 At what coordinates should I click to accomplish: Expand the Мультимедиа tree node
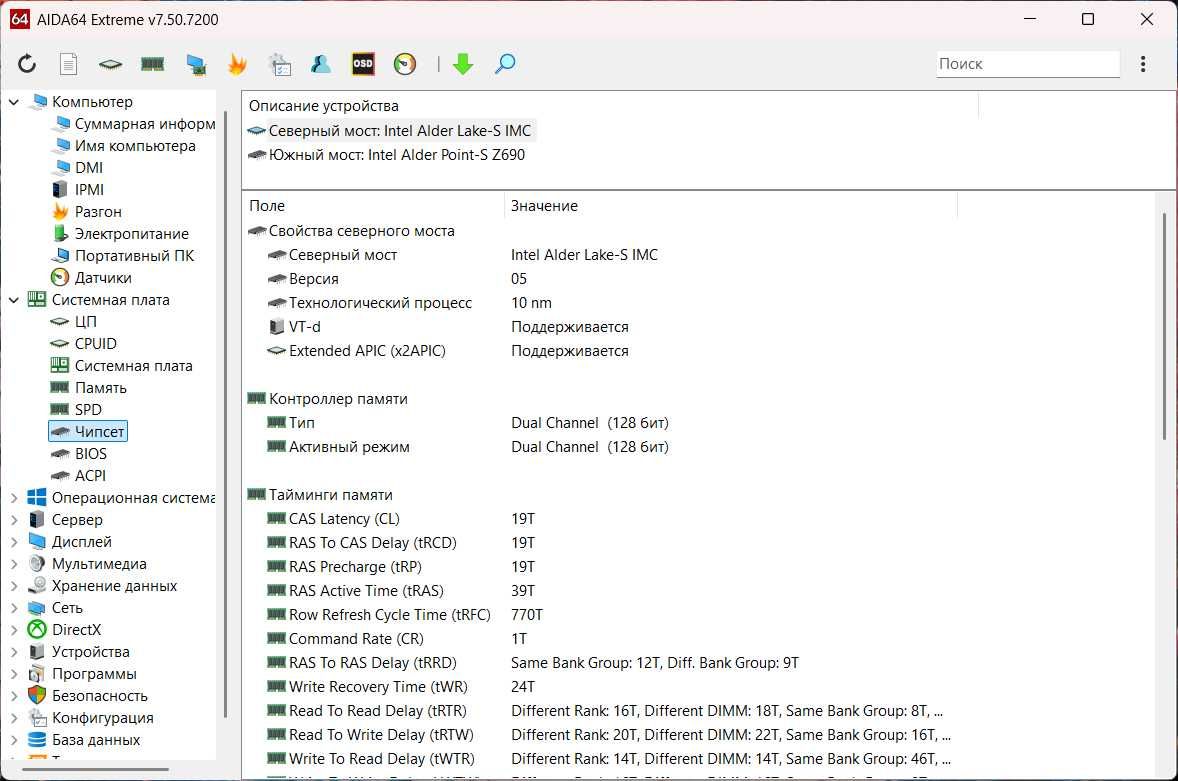pos(14,564)
